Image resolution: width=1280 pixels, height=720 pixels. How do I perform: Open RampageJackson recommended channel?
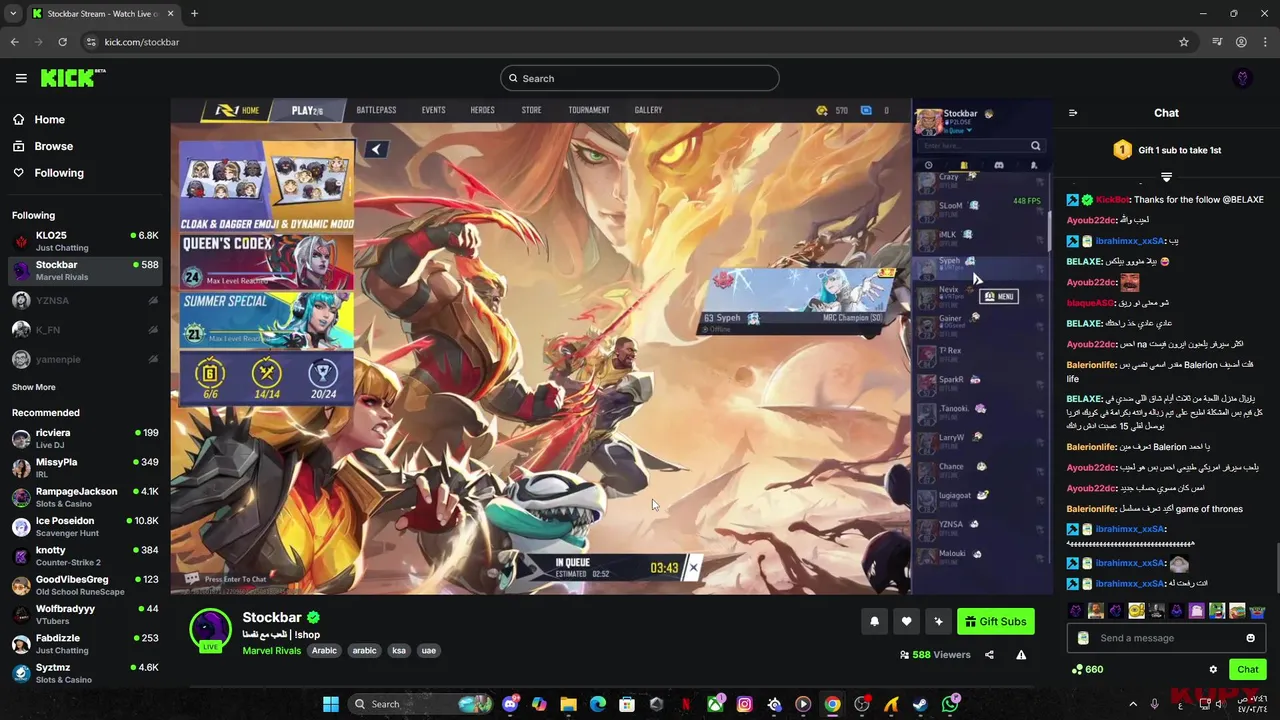tap(85, 497)
